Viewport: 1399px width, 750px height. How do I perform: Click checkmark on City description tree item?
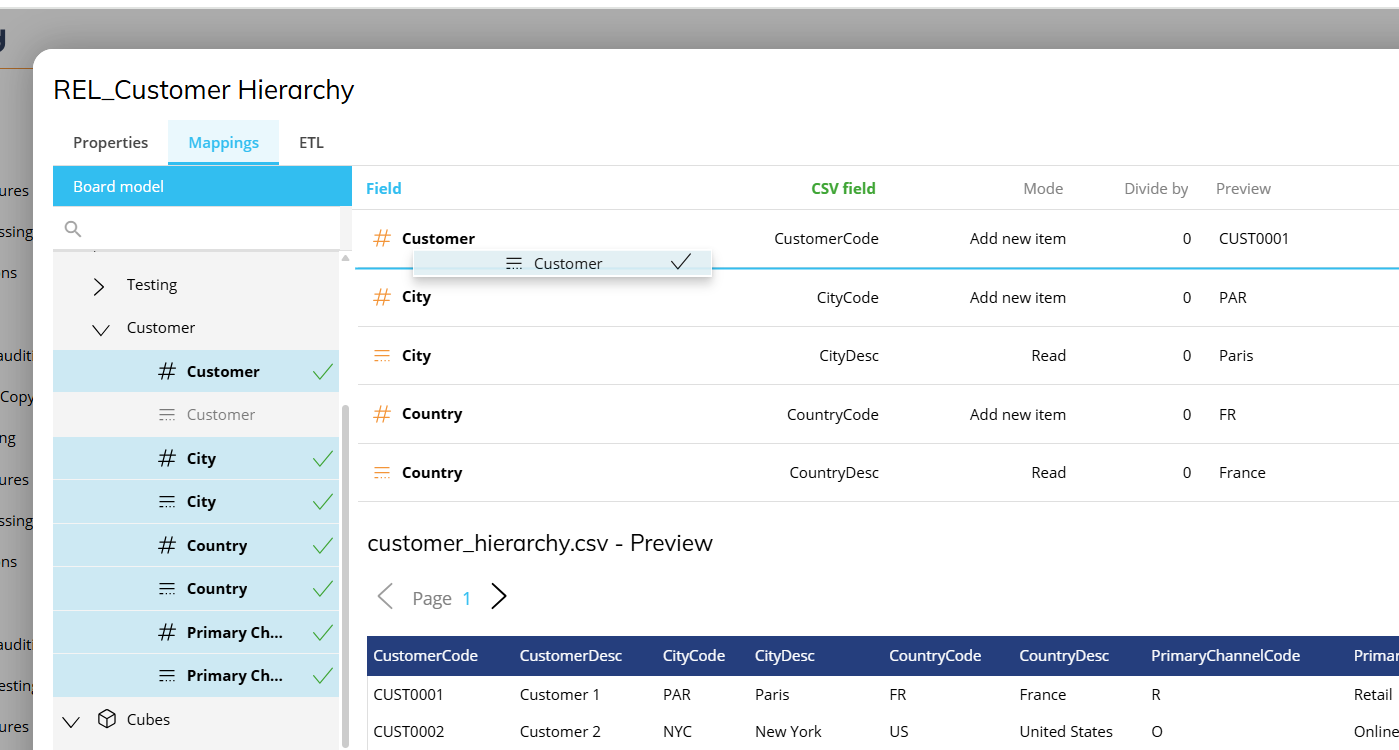point(322,502)
